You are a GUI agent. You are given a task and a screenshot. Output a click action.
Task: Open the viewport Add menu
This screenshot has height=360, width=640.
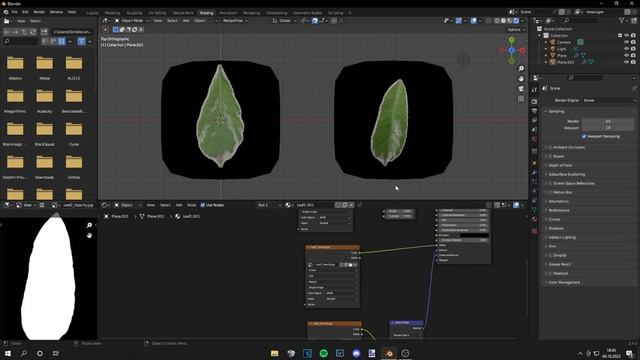click(186, 20)
